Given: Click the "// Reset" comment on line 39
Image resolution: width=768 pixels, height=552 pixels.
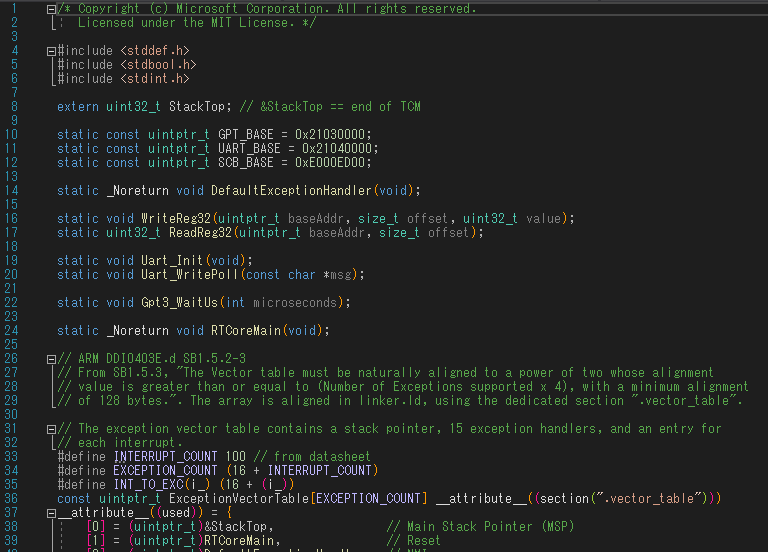Looking at the screenshot, I should pyautogui.click(x=413, y=541).
